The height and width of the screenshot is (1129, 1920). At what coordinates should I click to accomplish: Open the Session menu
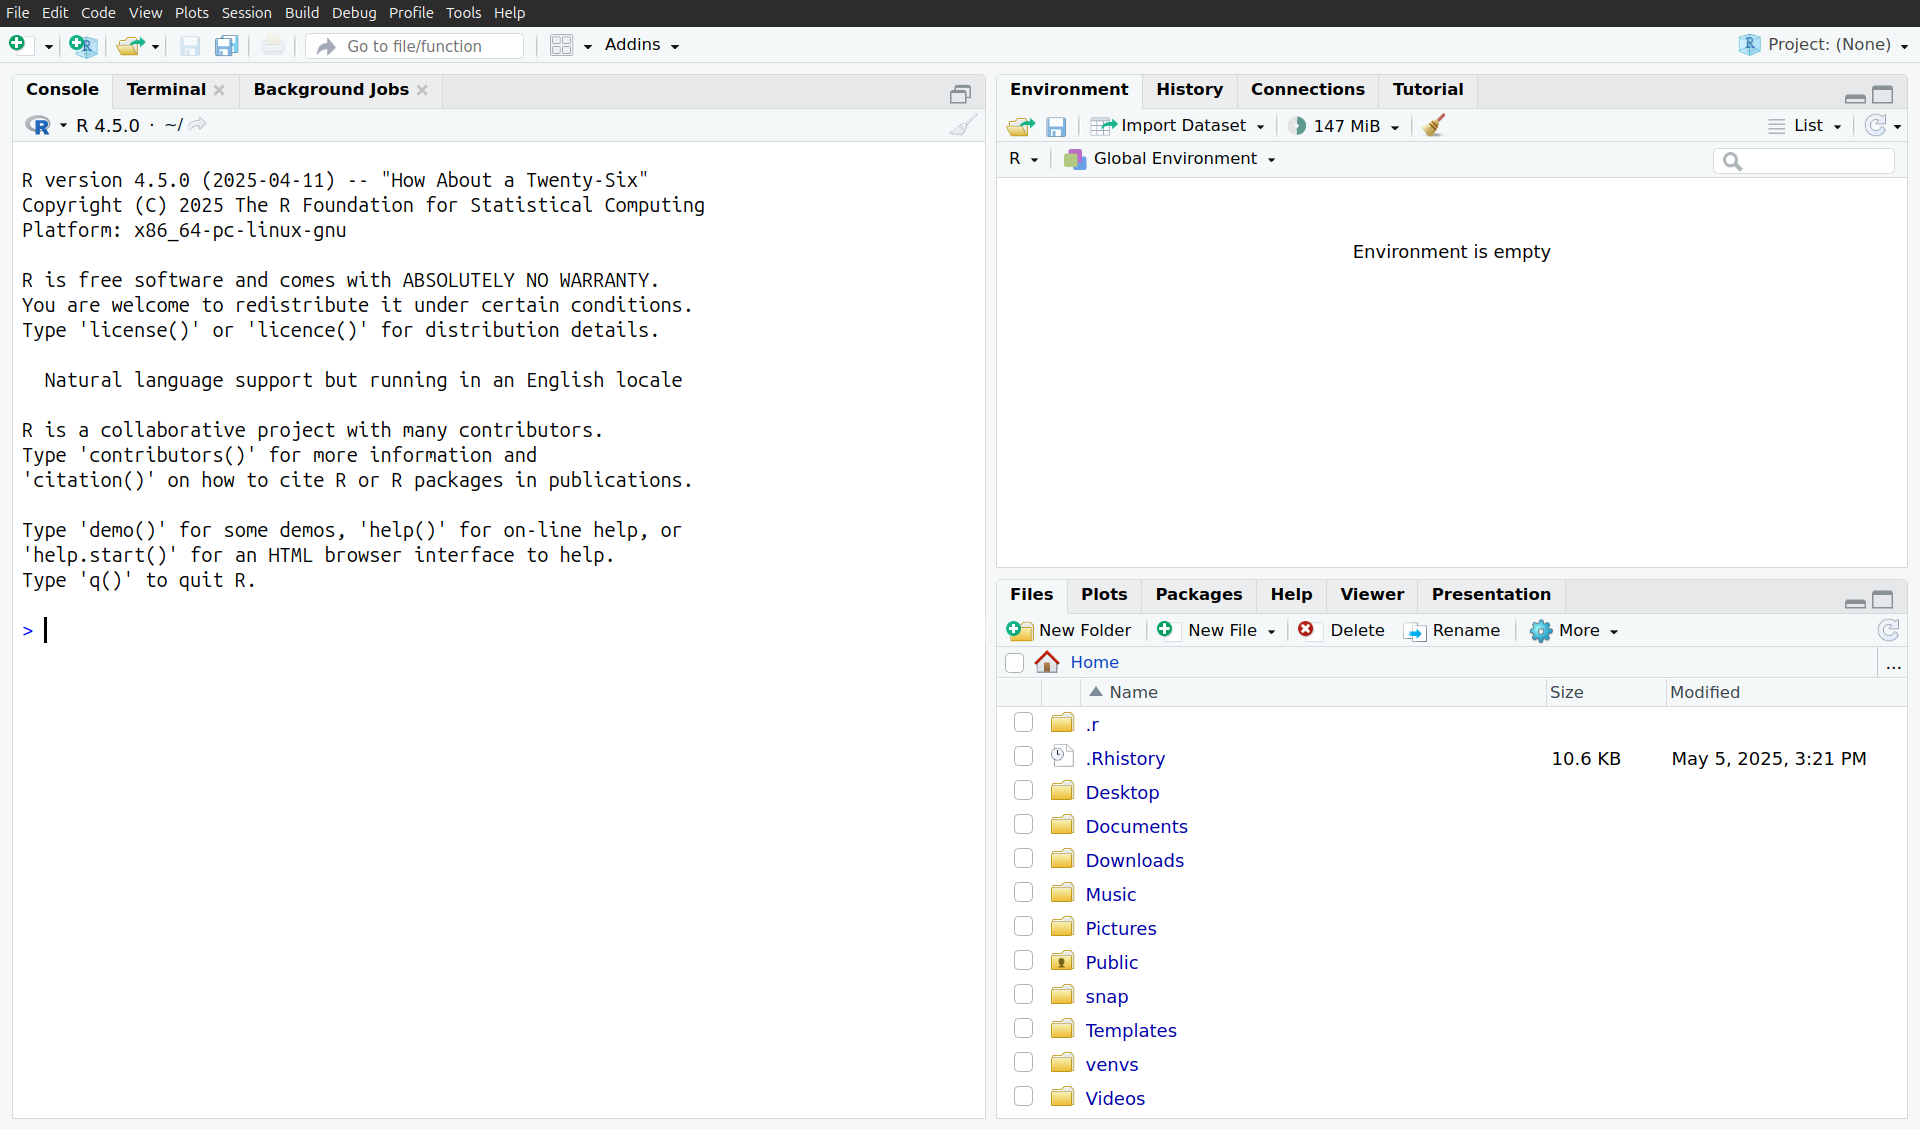(x=246, y=13)
